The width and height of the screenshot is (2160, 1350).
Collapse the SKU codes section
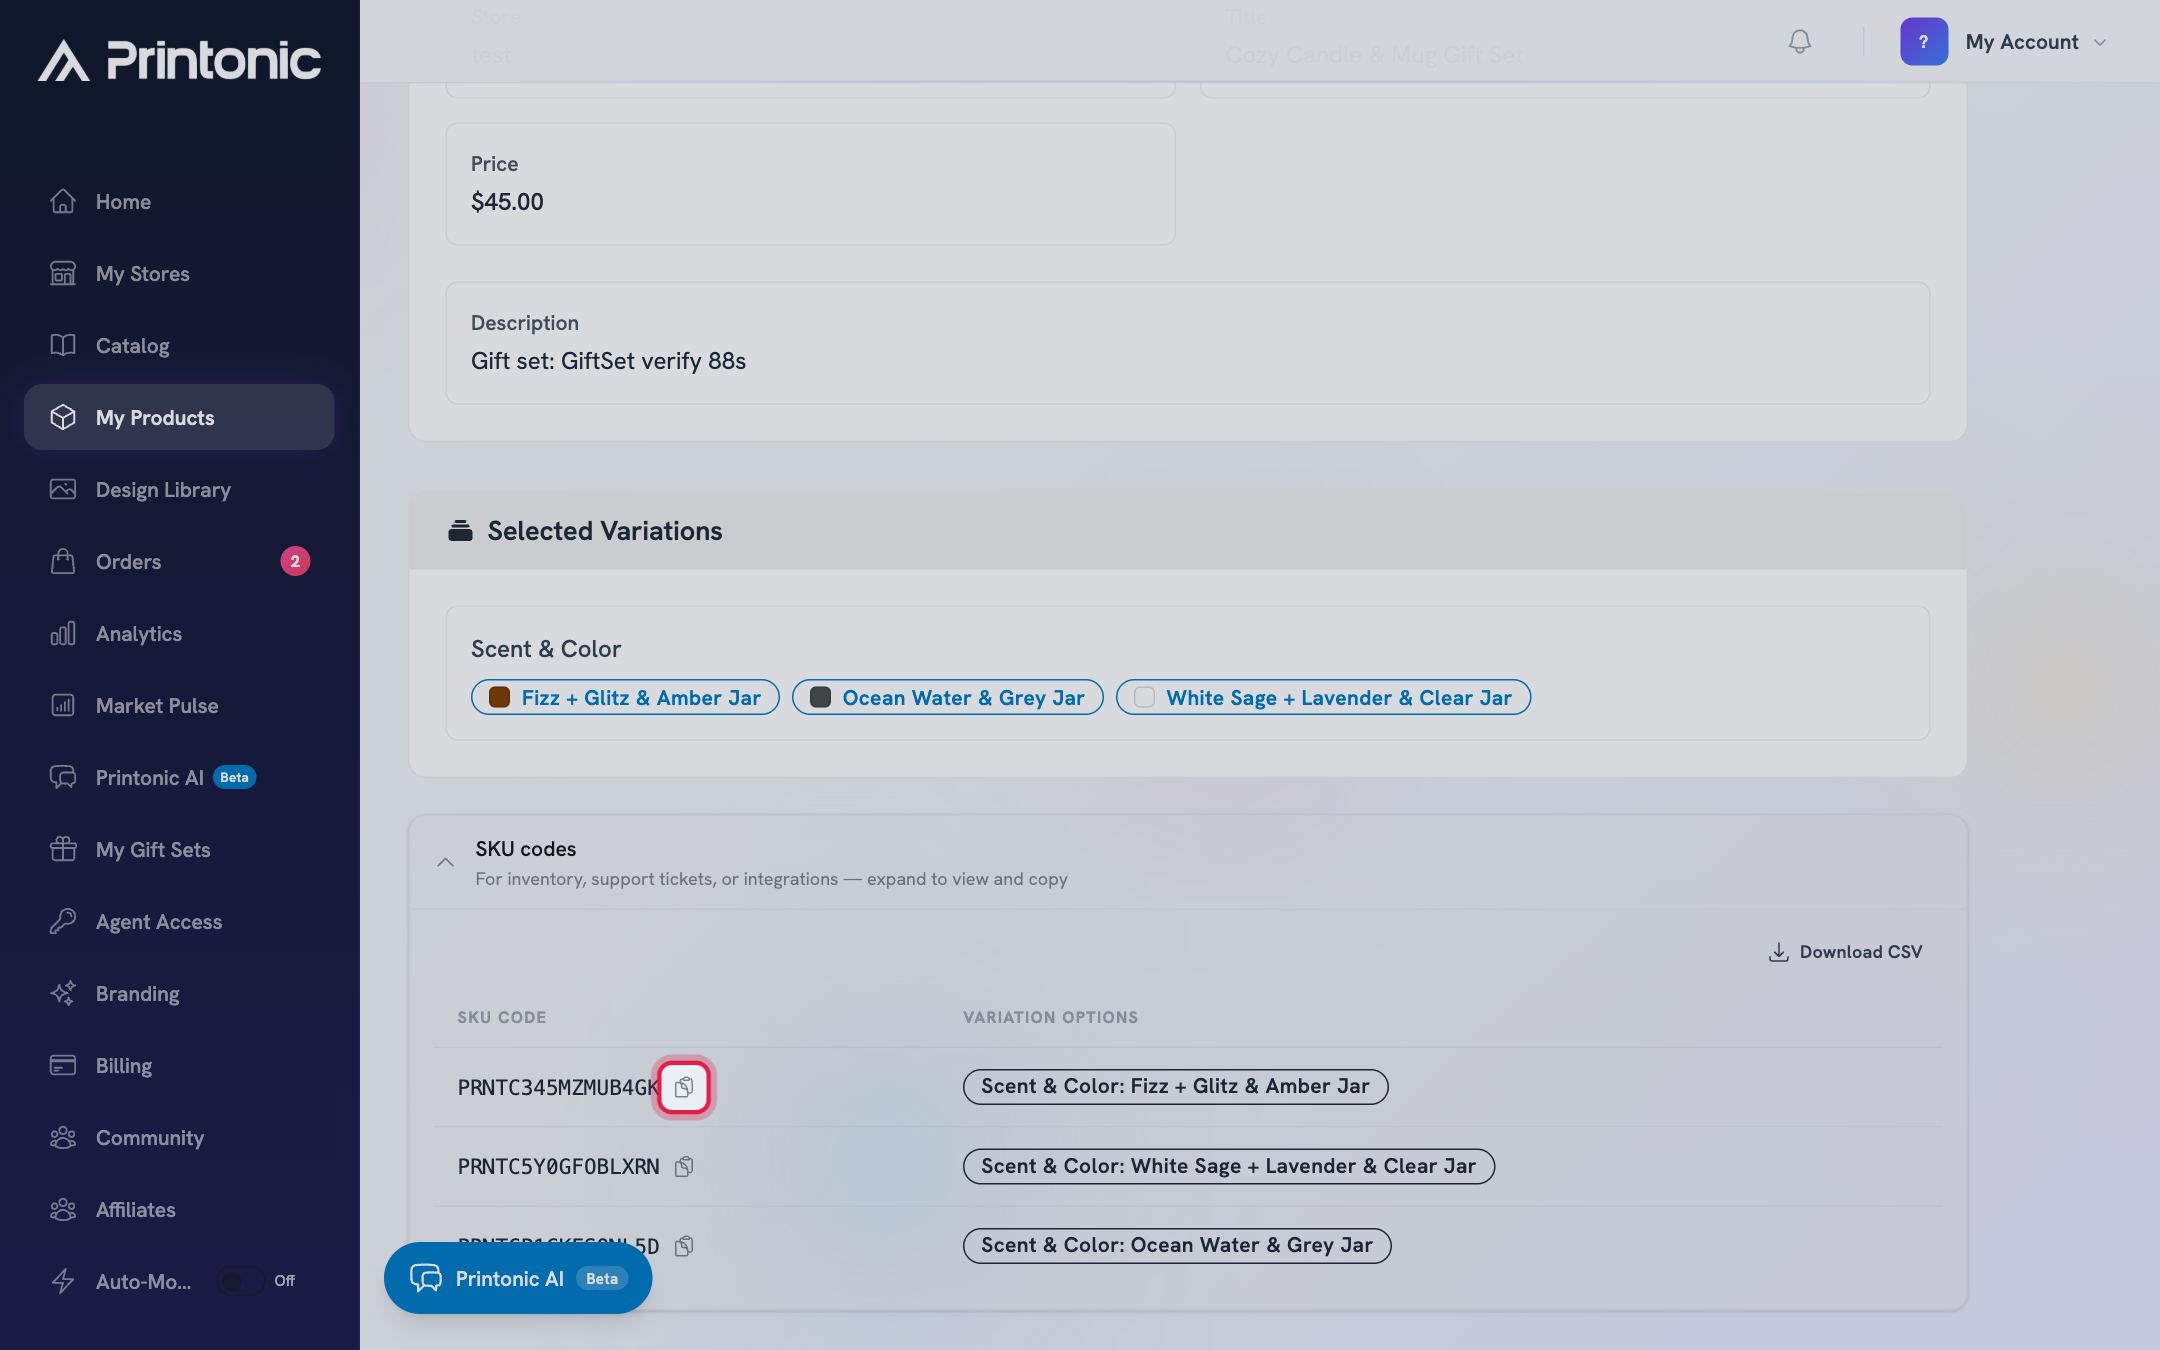click(x=445, y=862)
